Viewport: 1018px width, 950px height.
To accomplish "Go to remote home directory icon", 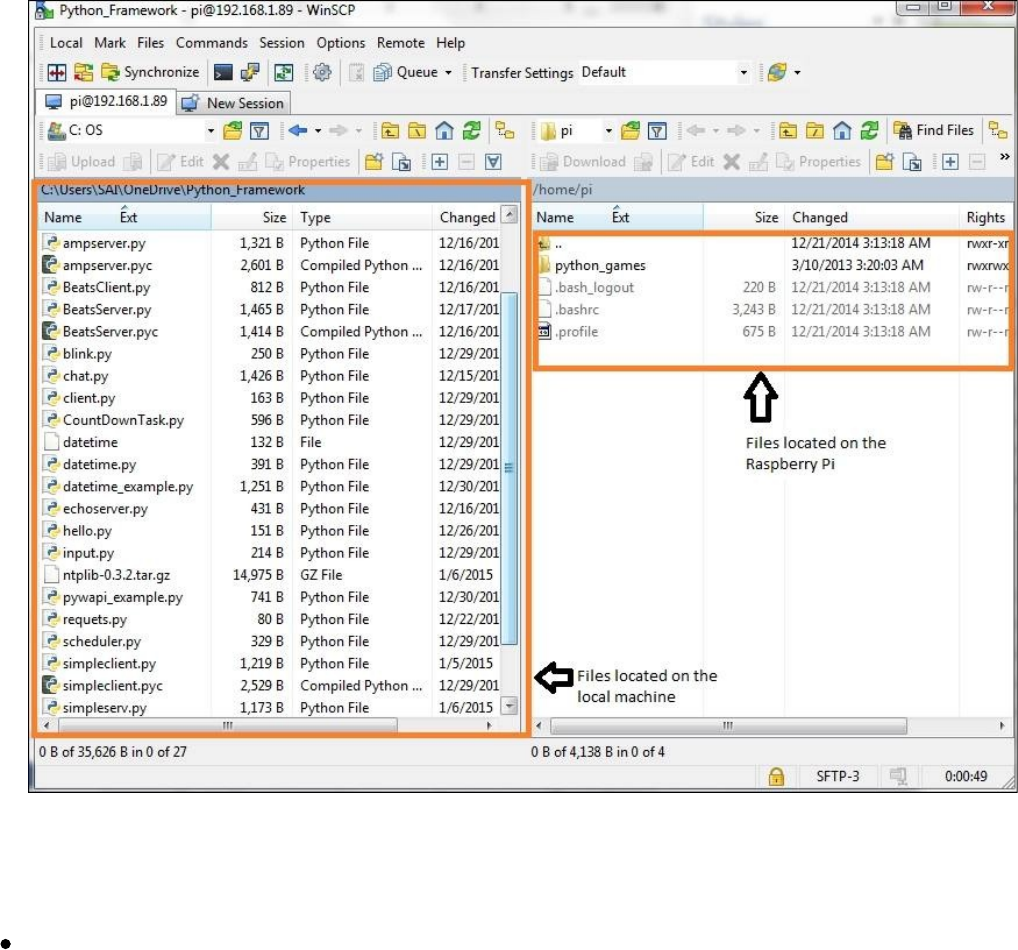I will (842, 131).
